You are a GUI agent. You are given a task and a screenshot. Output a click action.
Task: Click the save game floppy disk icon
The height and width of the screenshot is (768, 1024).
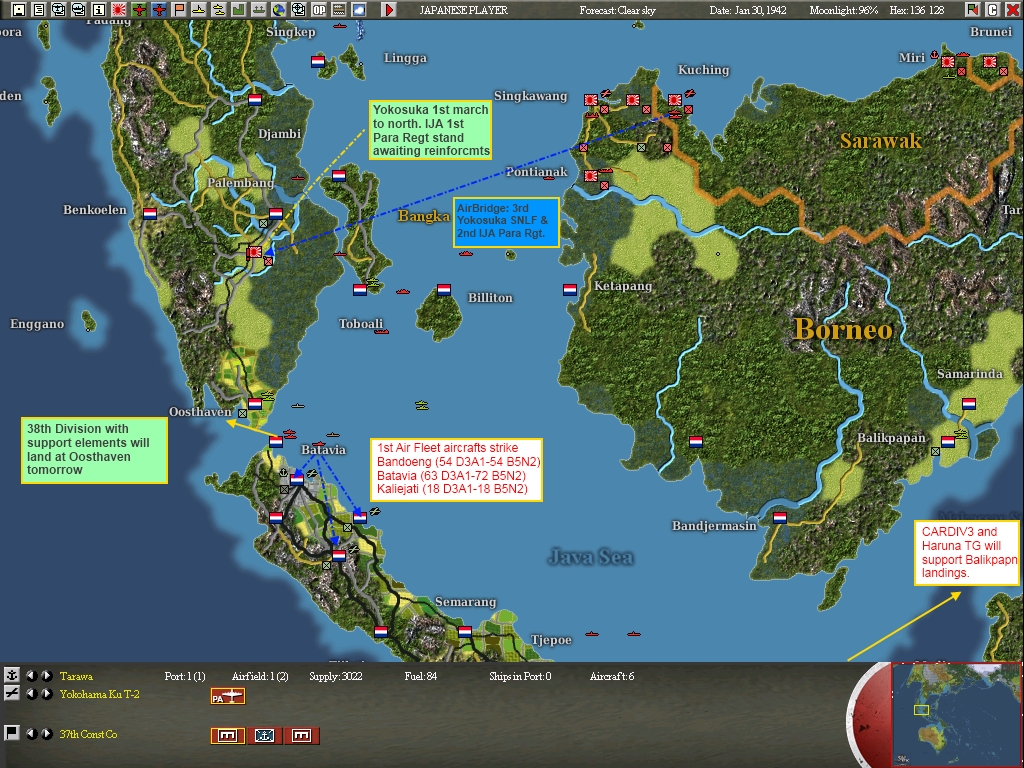point(19,9)
